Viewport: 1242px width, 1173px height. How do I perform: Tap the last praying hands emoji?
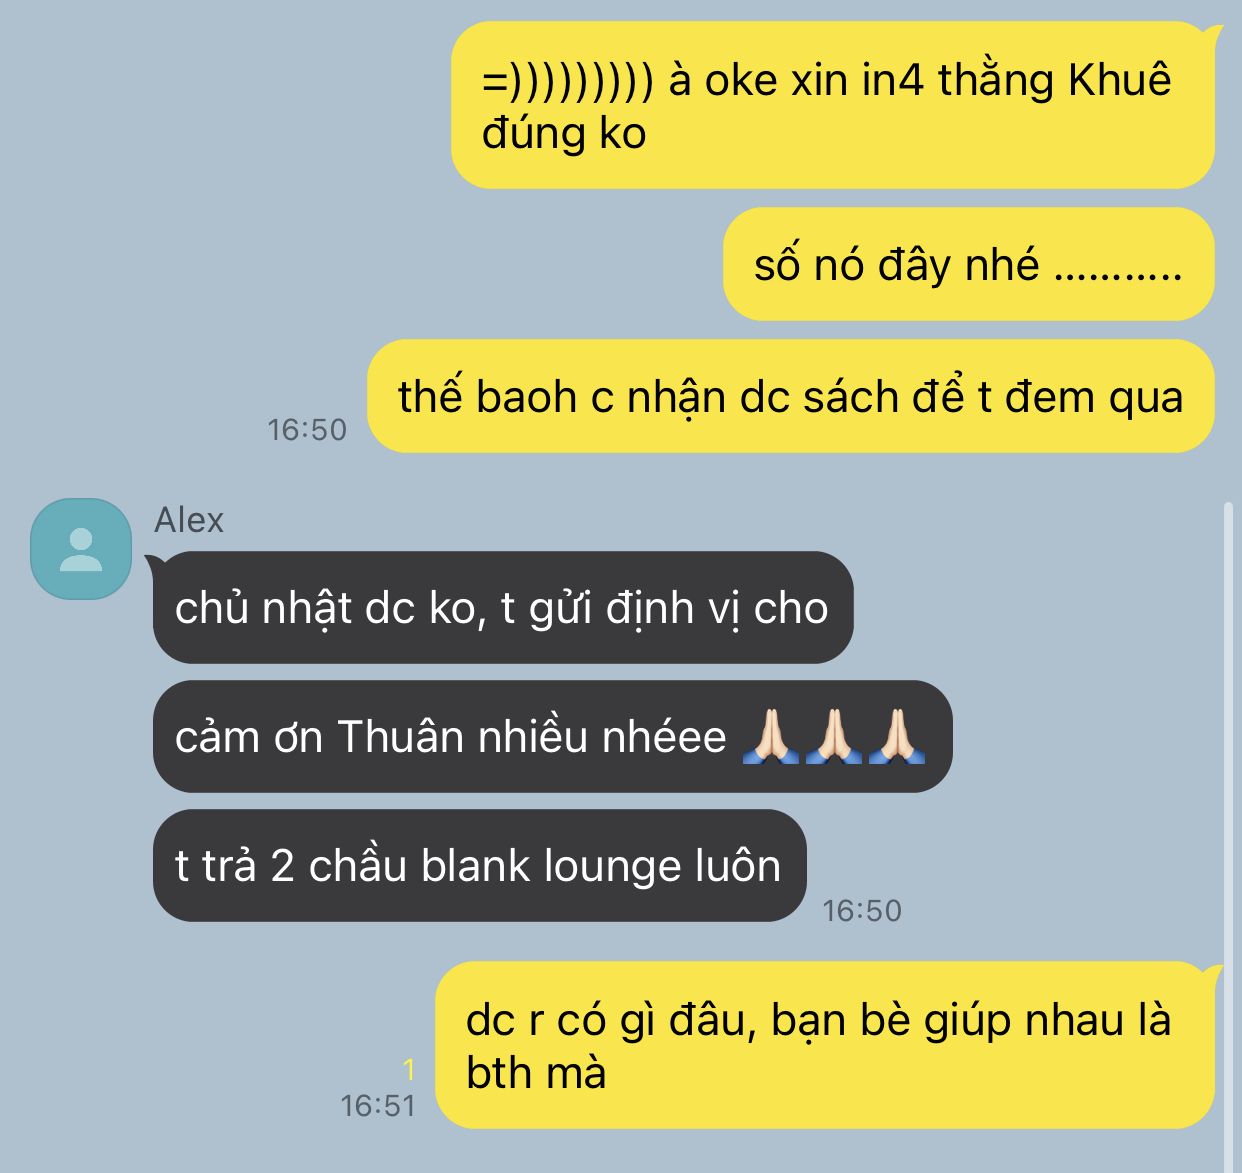(897, 737)
